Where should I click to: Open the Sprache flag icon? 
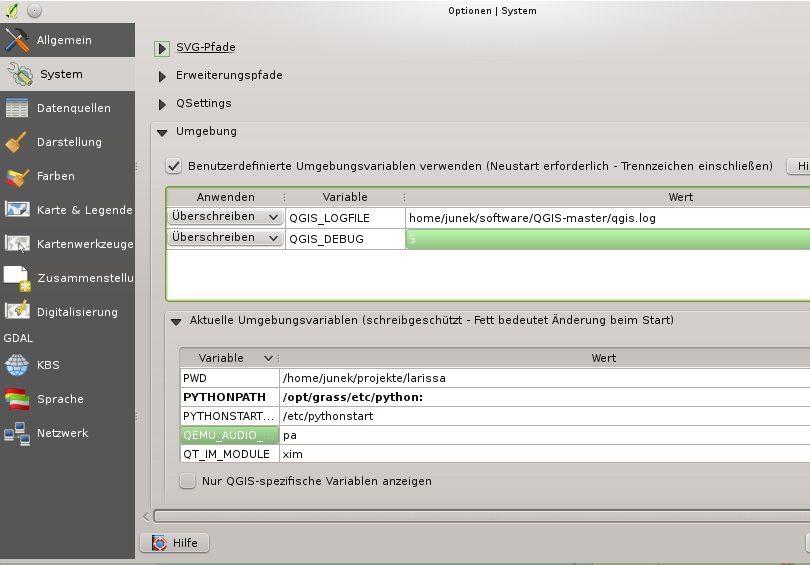click(x=17, y=399)
